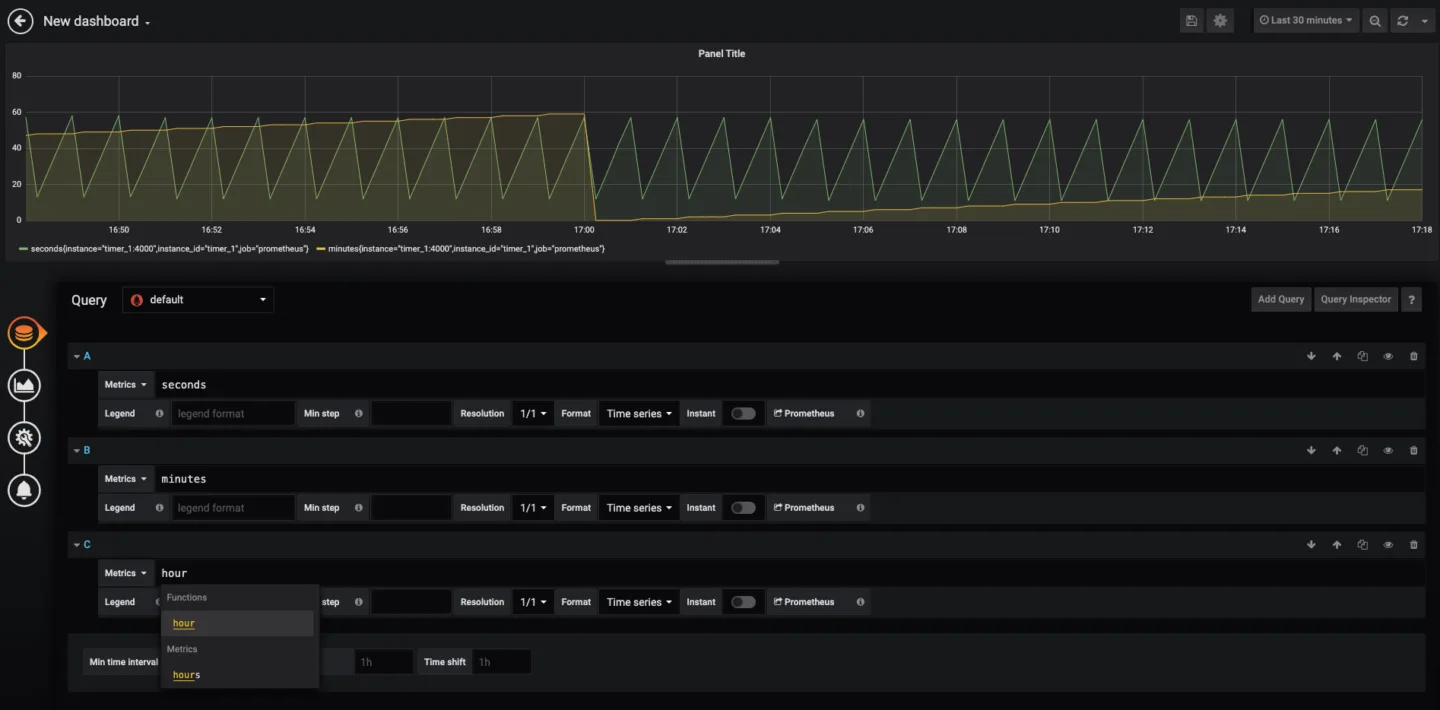The width and height of the screenshot is (1440, 710).
Task: Enable the Instant toggle for query A
Action: click(743, 413)
